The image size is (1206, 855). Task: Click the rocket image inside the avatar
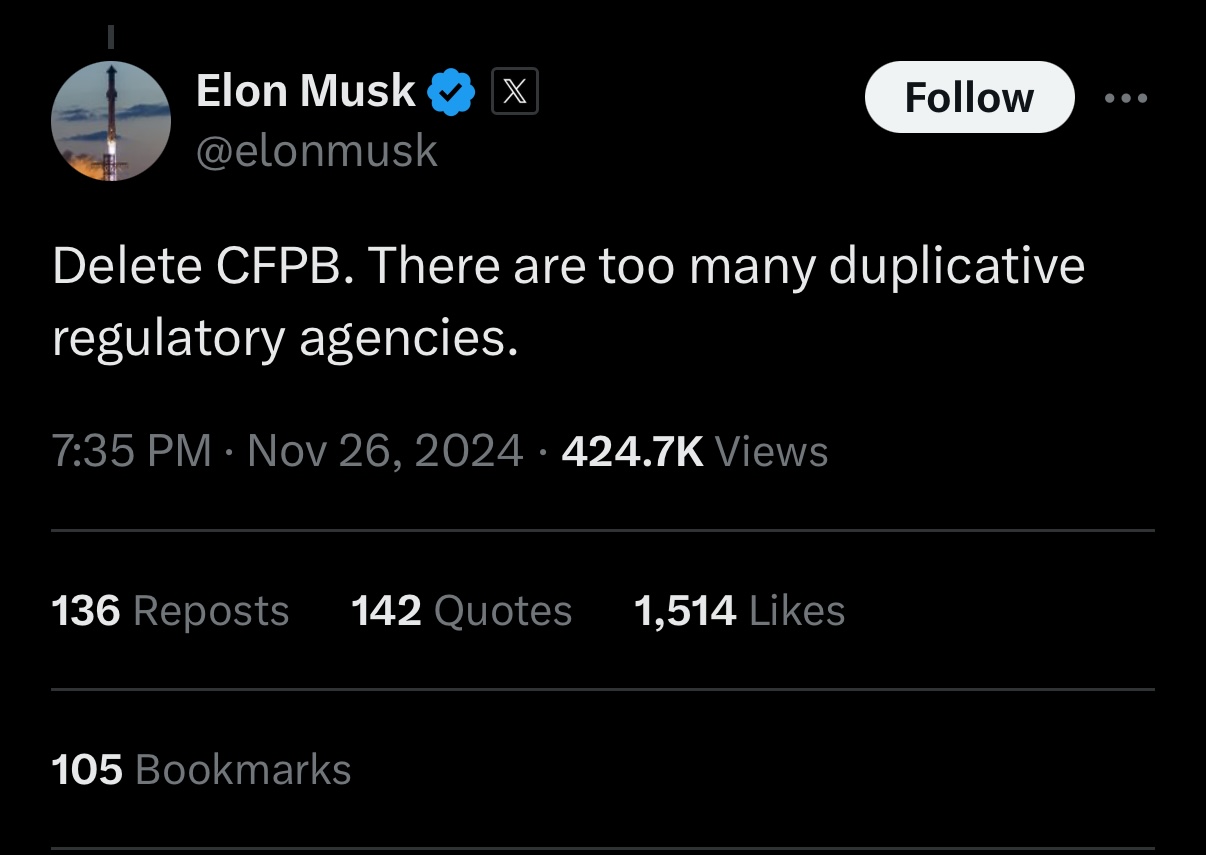click(x=113, y=115)
